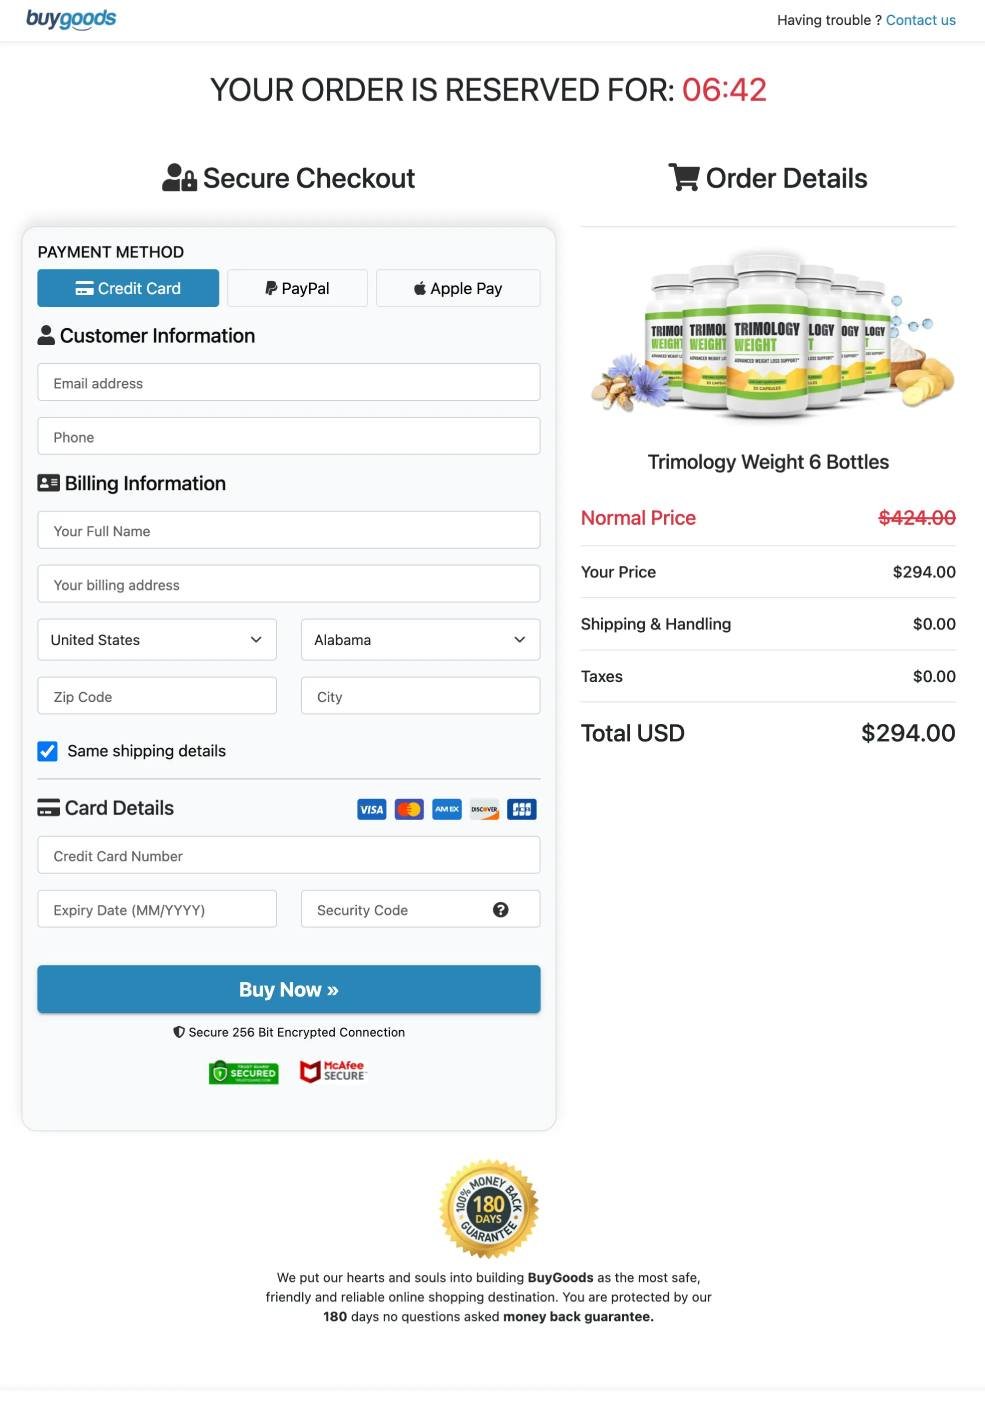Uncheck Same shipping details

pos(47,749)
